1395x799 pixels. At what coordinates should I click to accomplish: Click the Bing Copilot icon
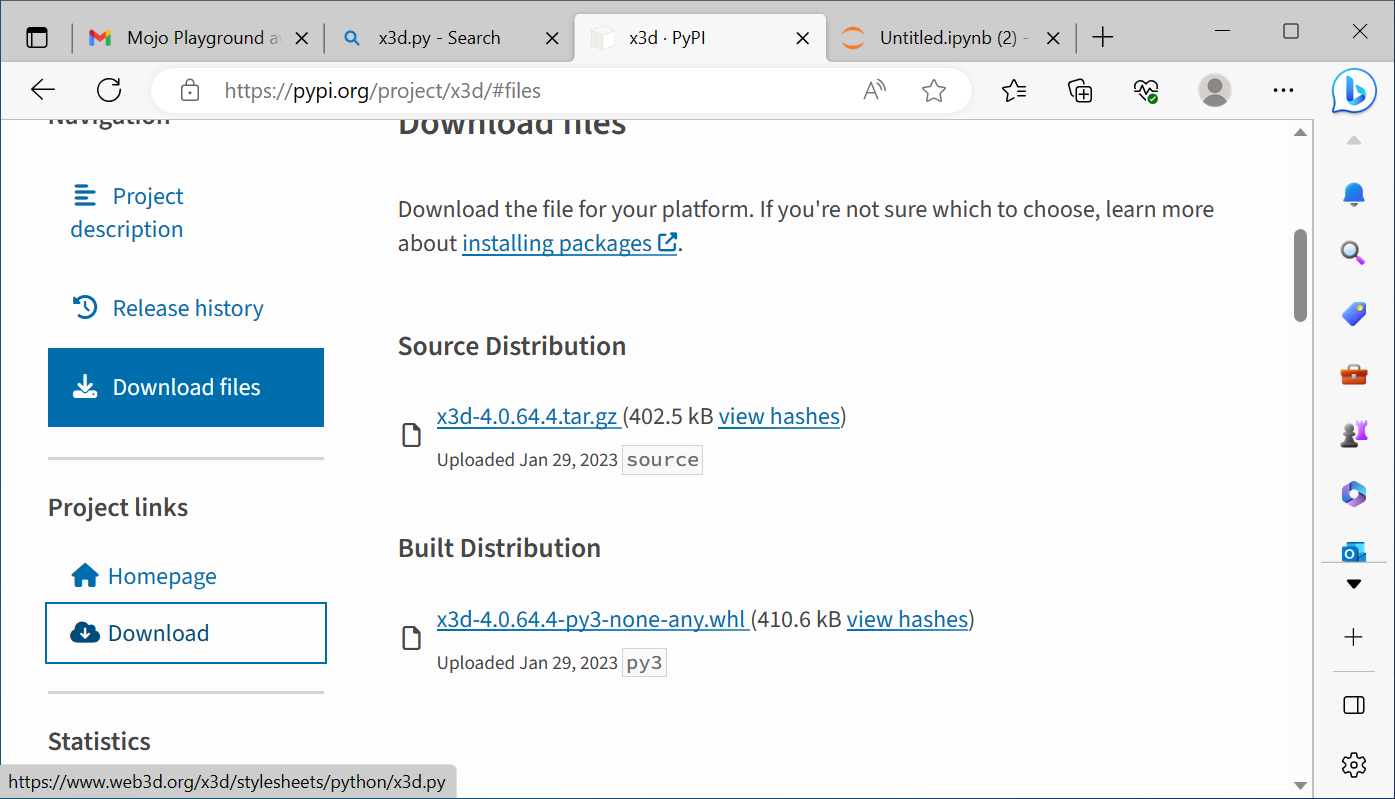pyautogui.click(x=1353, y=92)
